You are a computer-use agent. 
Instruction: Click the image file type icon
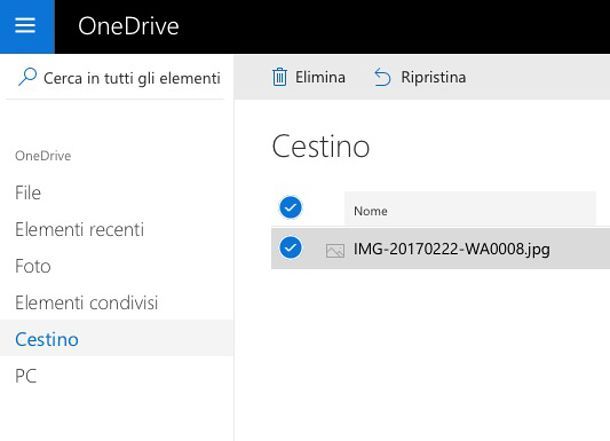(335, 251)
